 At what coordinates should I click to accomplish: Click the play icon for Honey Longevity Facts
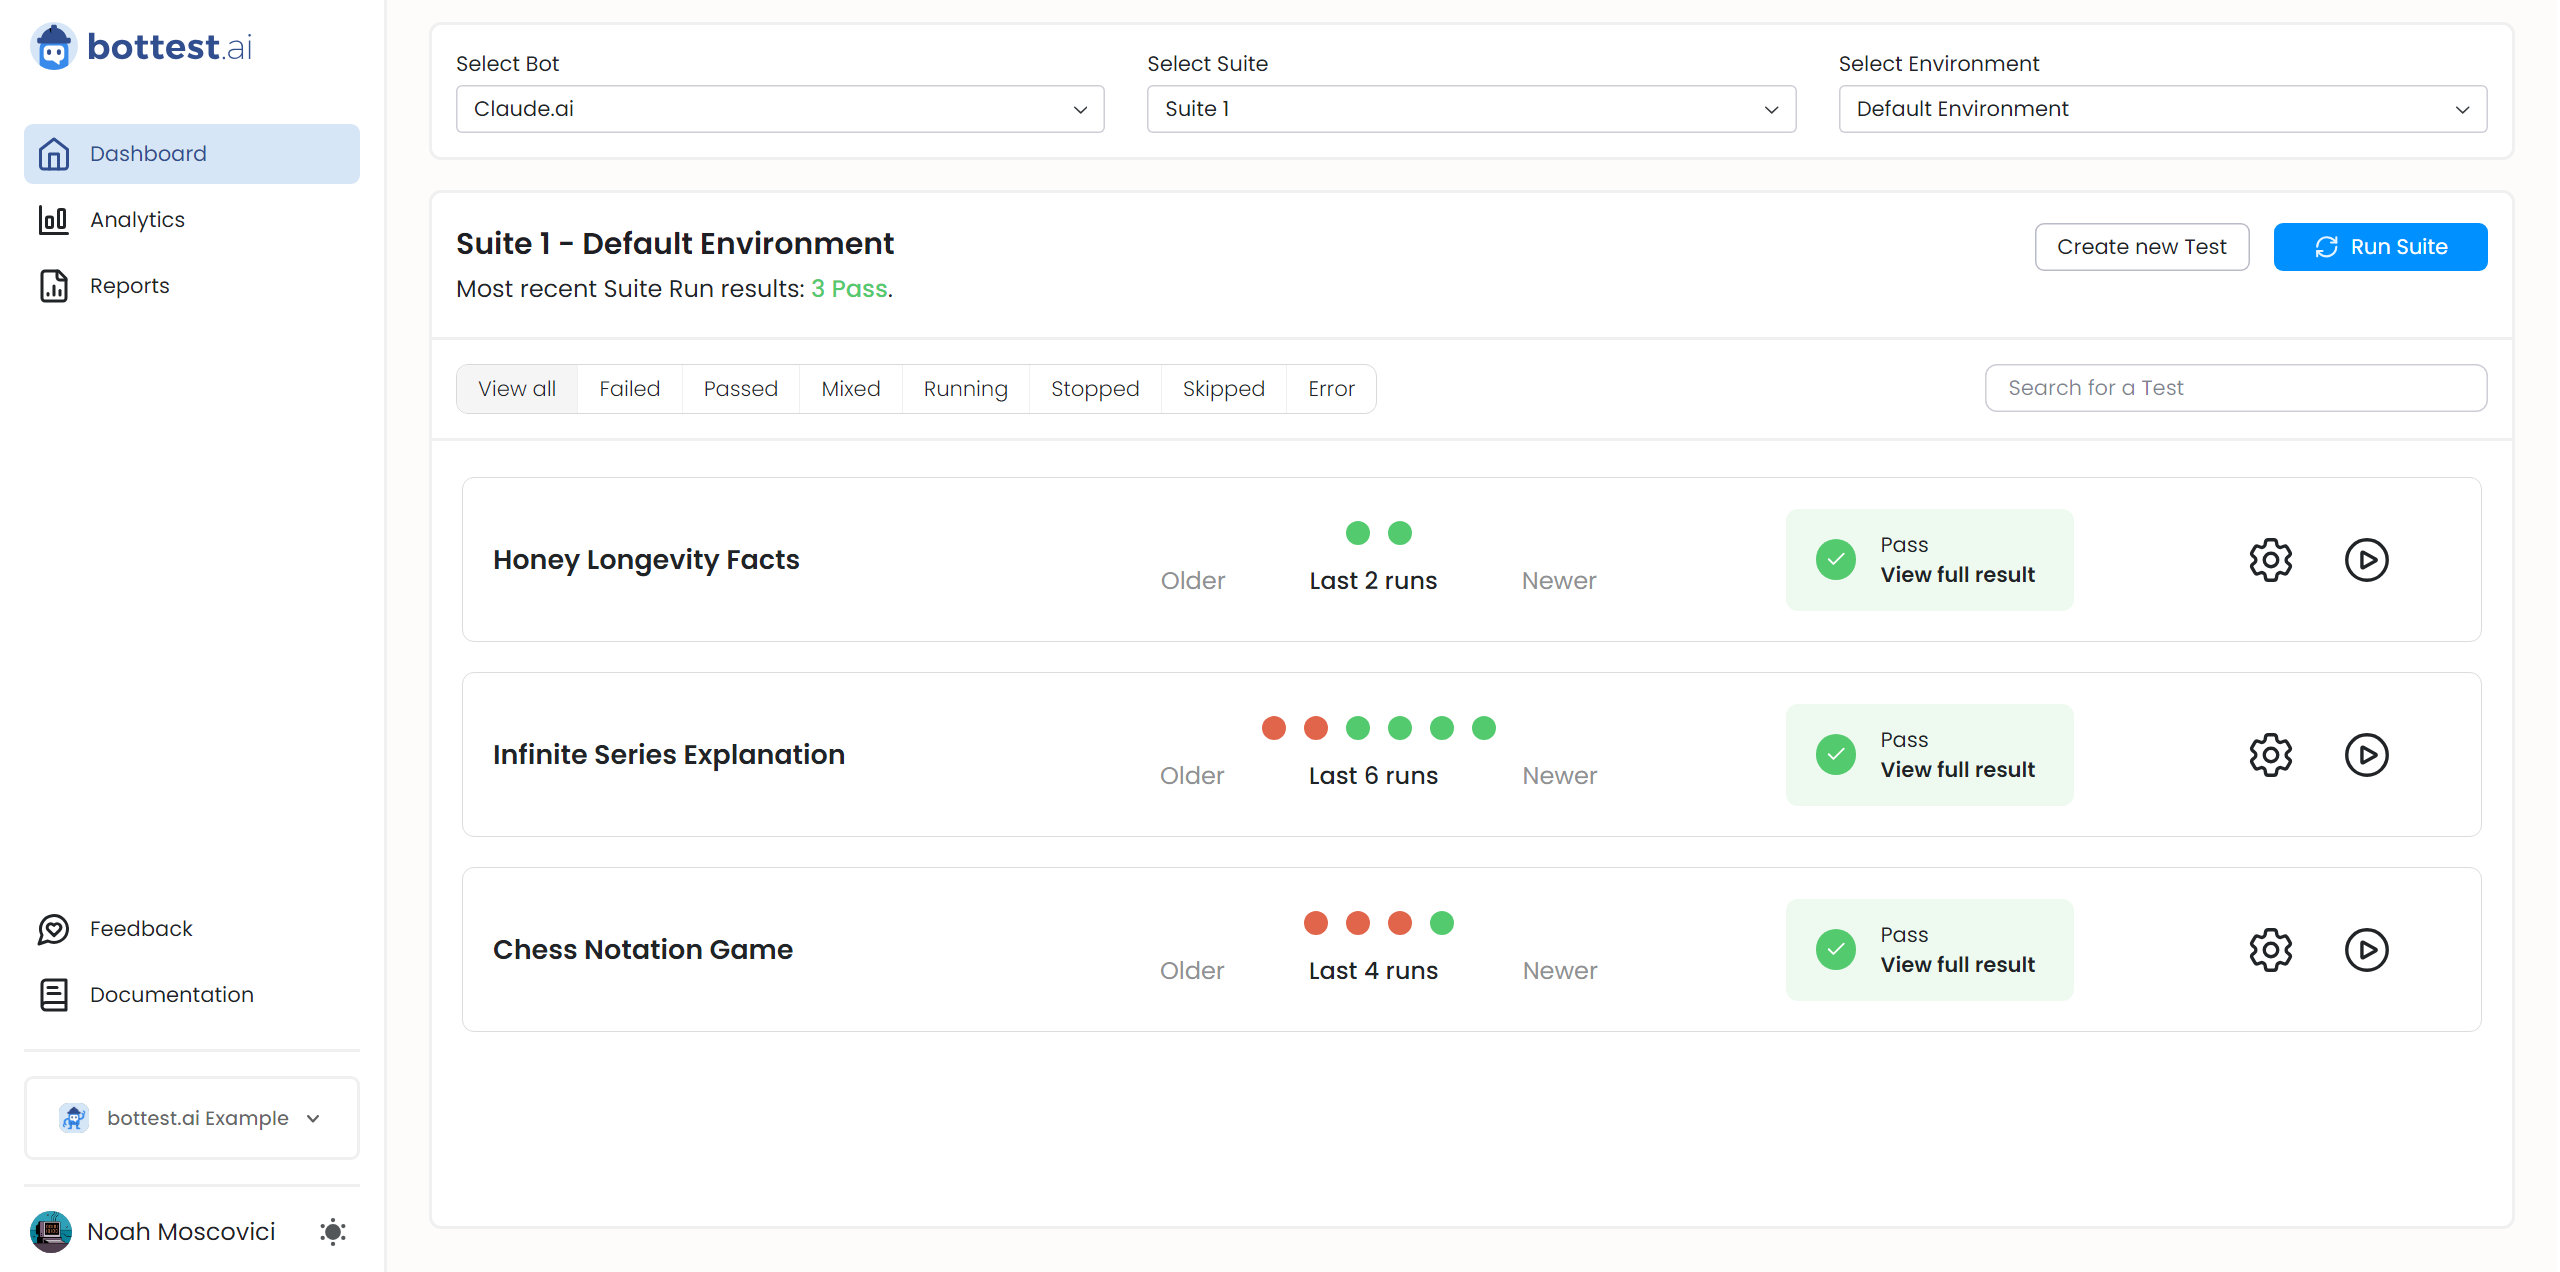2366,560
